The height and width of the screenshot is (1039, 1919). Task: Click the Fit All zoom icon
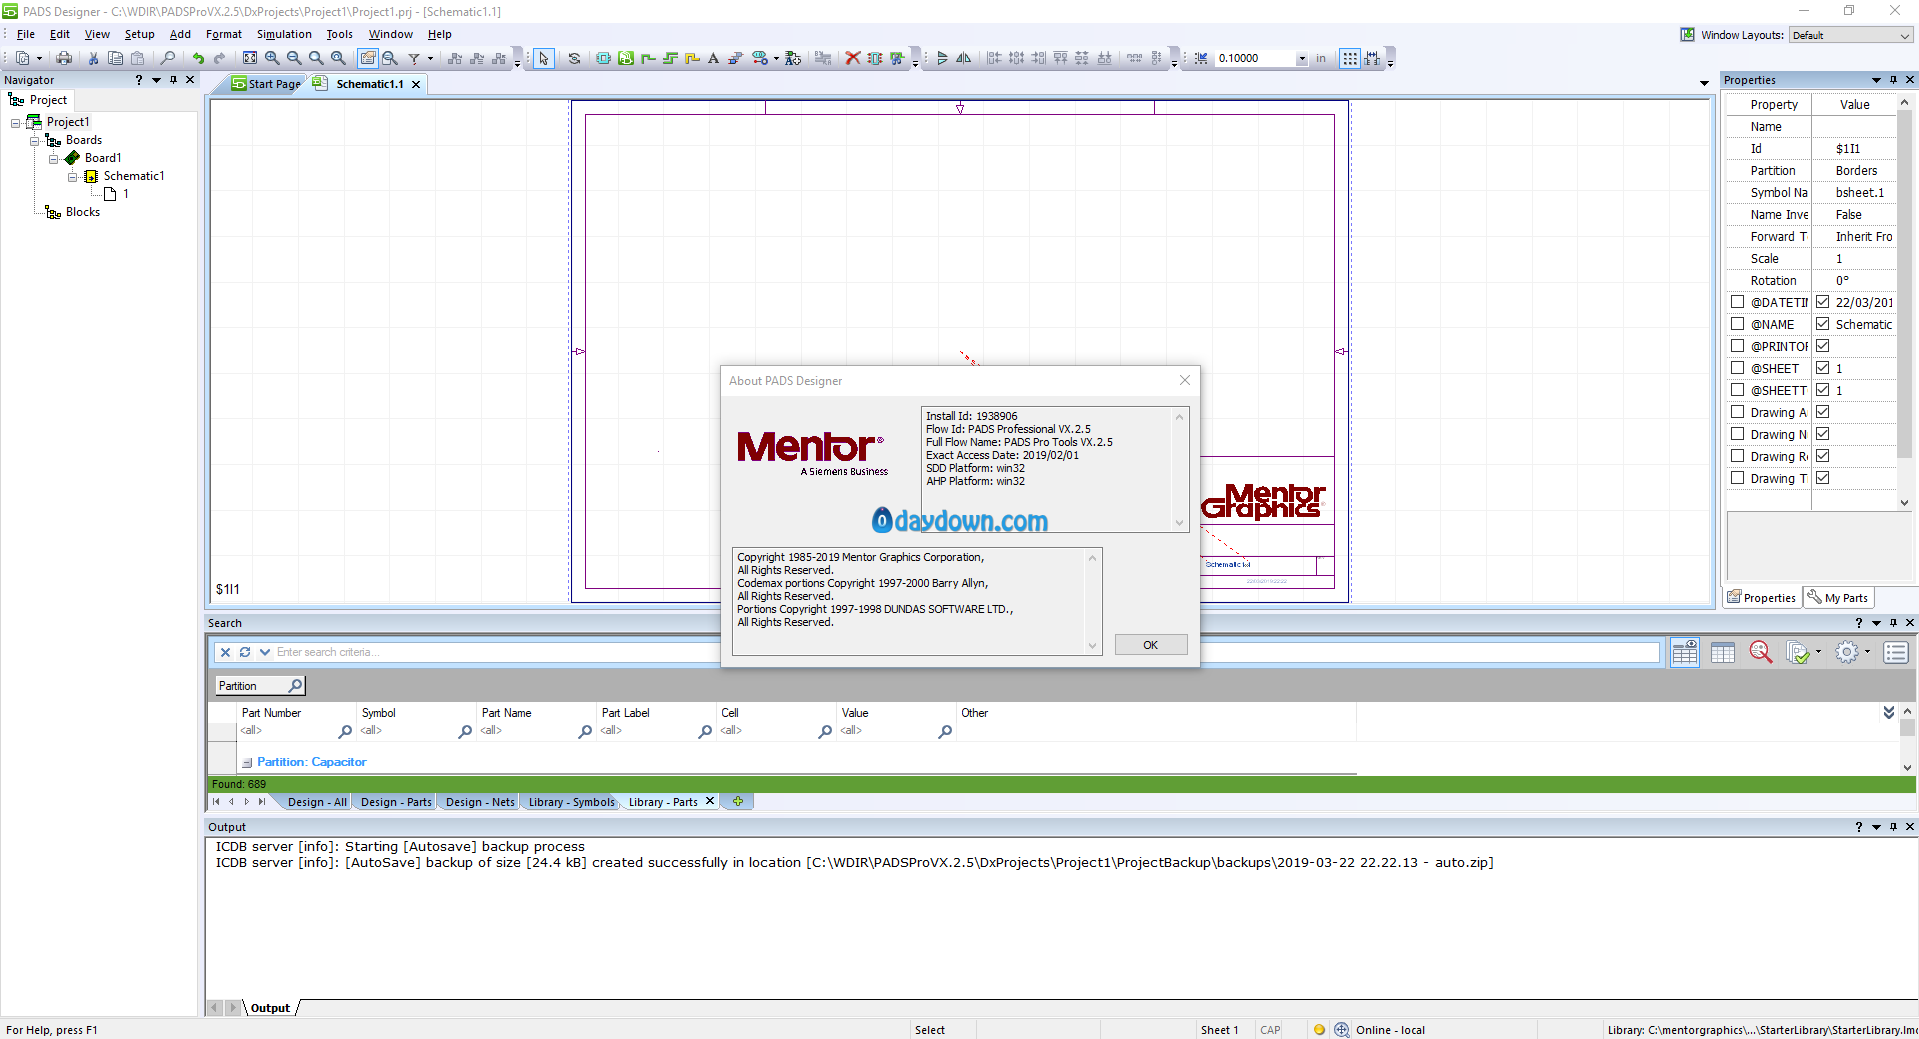[x=250, y=58]
